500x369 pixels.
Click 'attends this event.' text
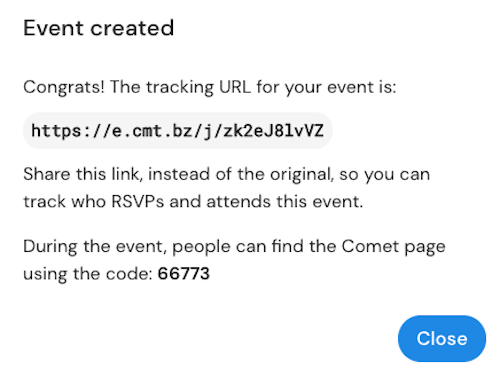click(x=285, y=202)
